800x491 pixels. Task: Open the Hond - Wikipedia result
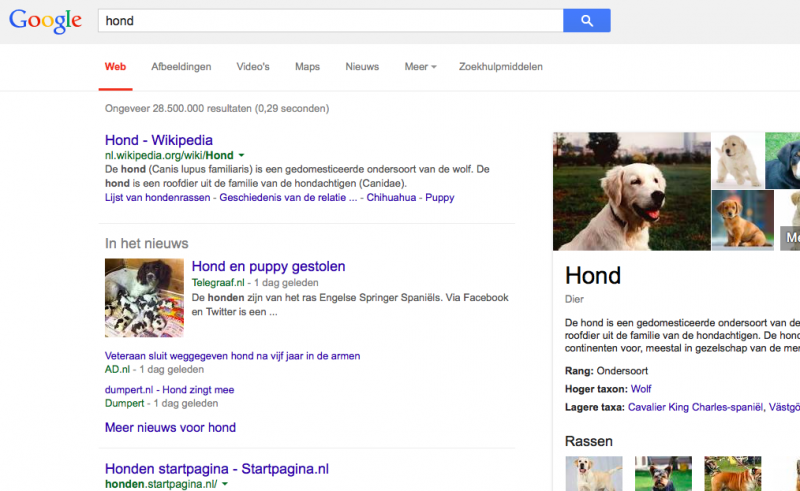pyautogui.click(x=159, y=140)
